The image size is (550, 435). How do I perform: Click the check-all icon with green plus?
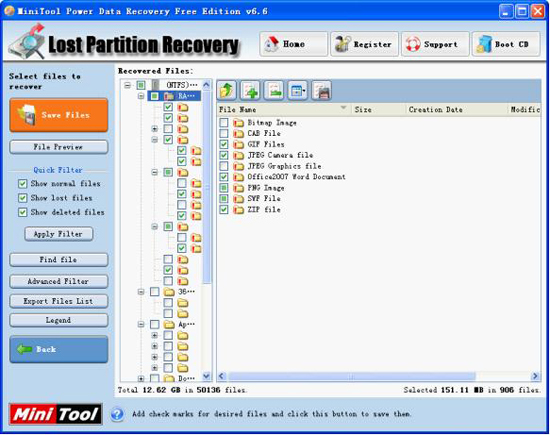point(250,91)
